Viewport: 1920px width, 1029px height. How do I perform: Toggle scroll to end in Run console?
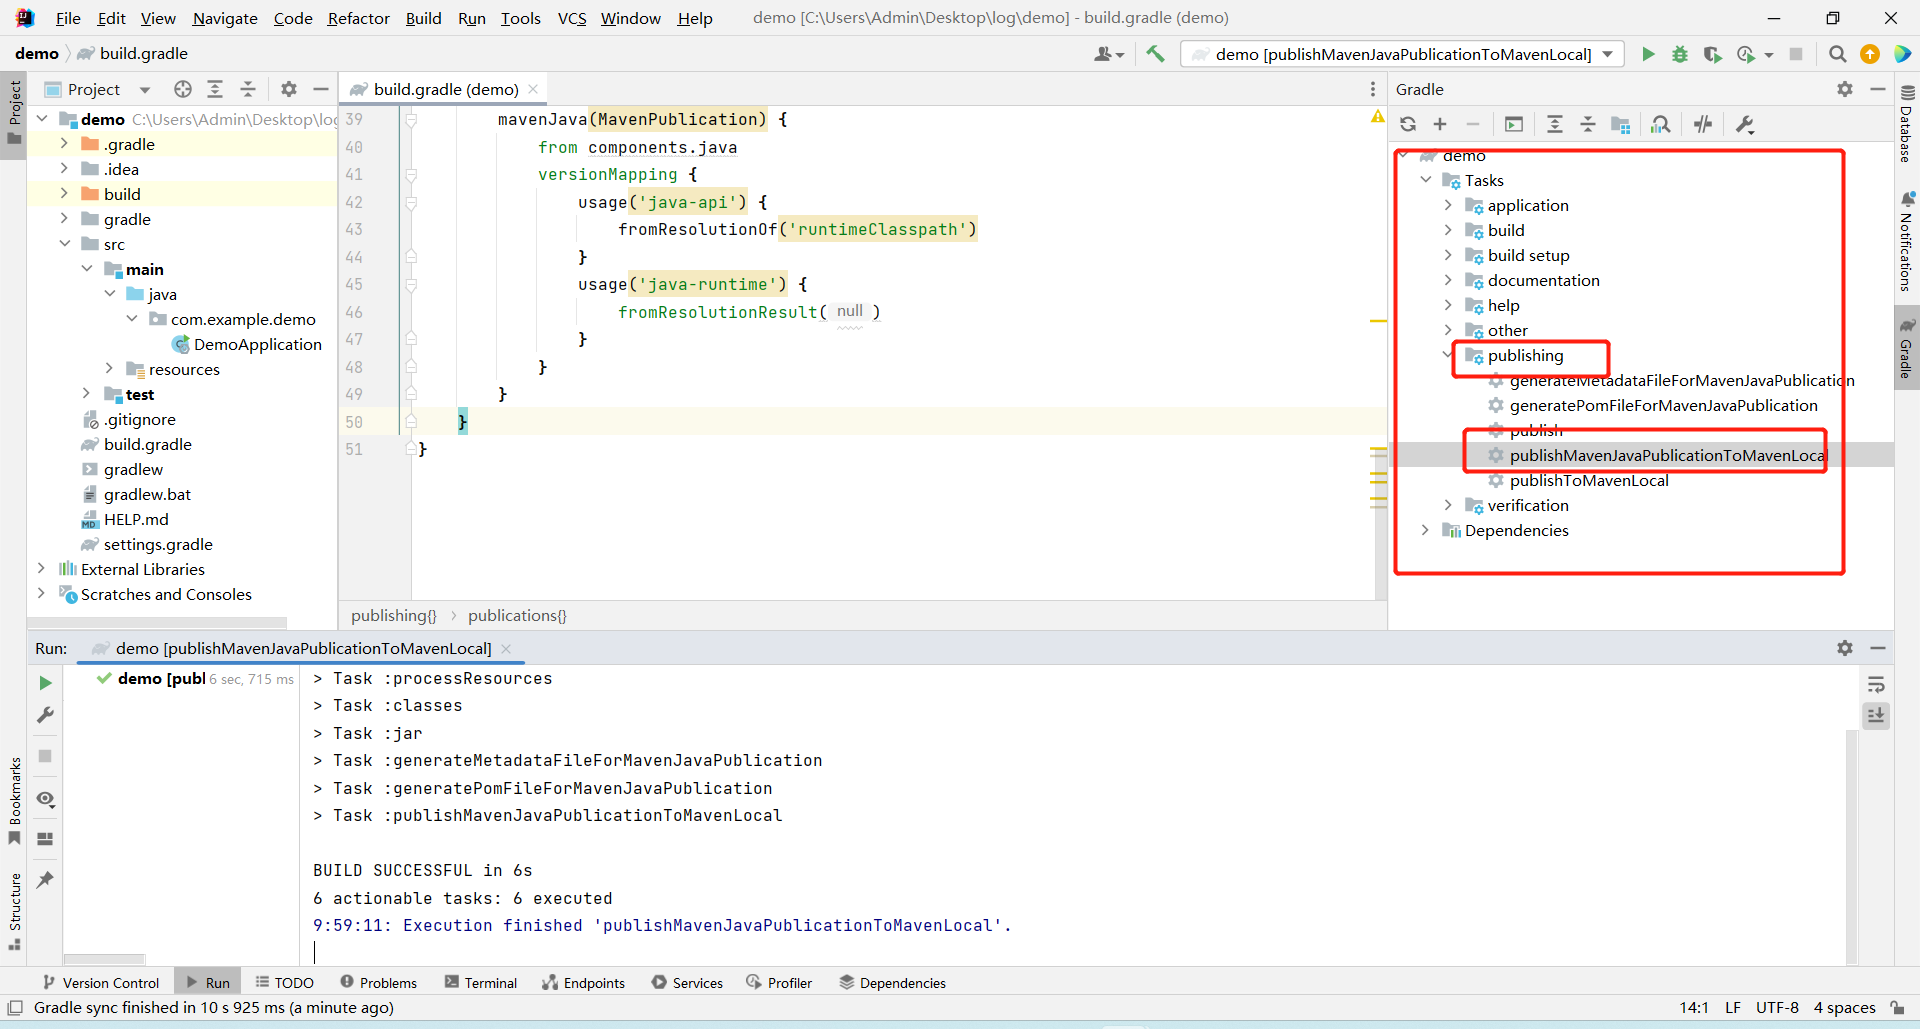(1876, 716)
